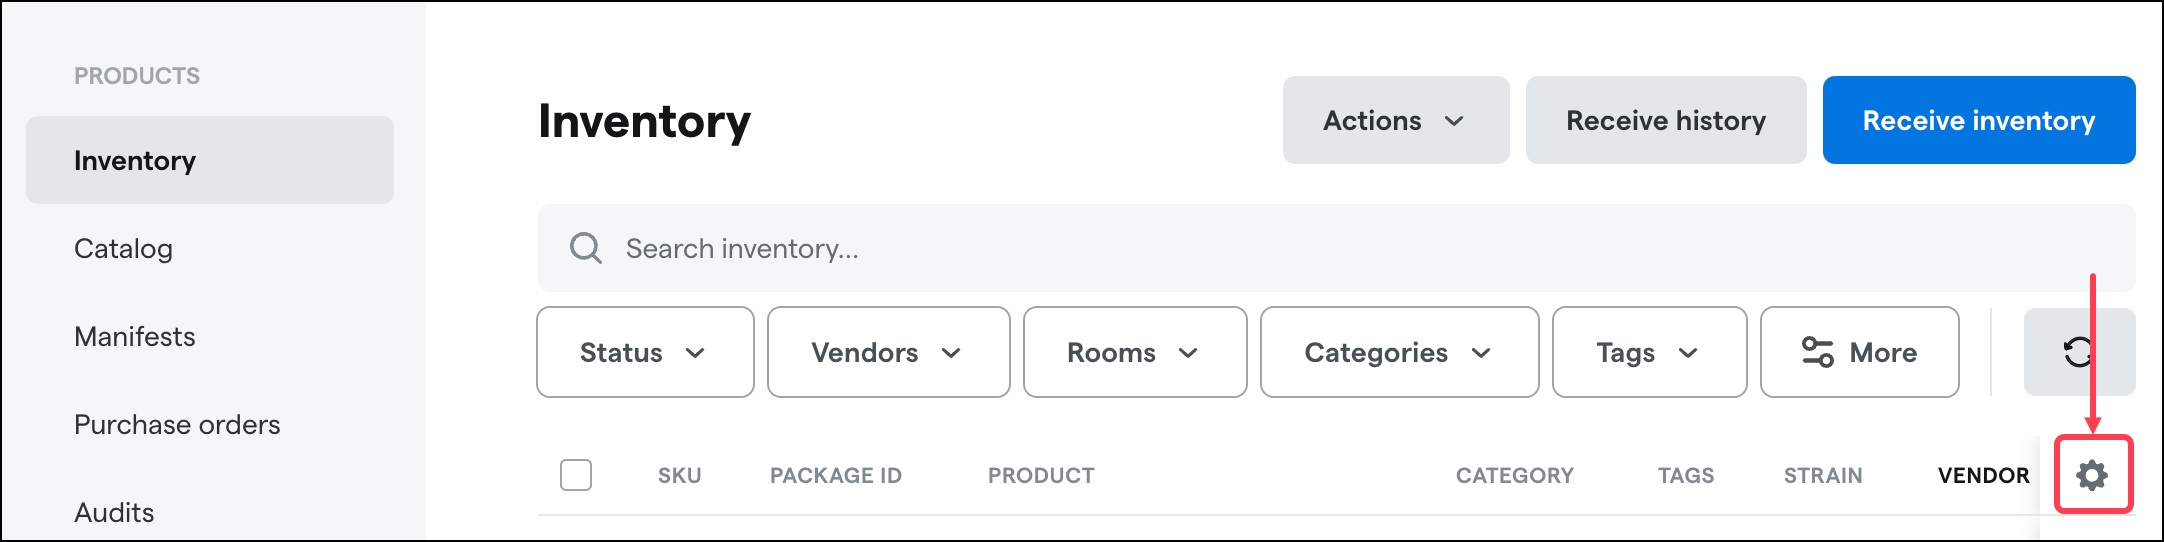Expand the Rooms filter dropdown
Viewport: 2164px width, 542px height.
point(1135,352)
